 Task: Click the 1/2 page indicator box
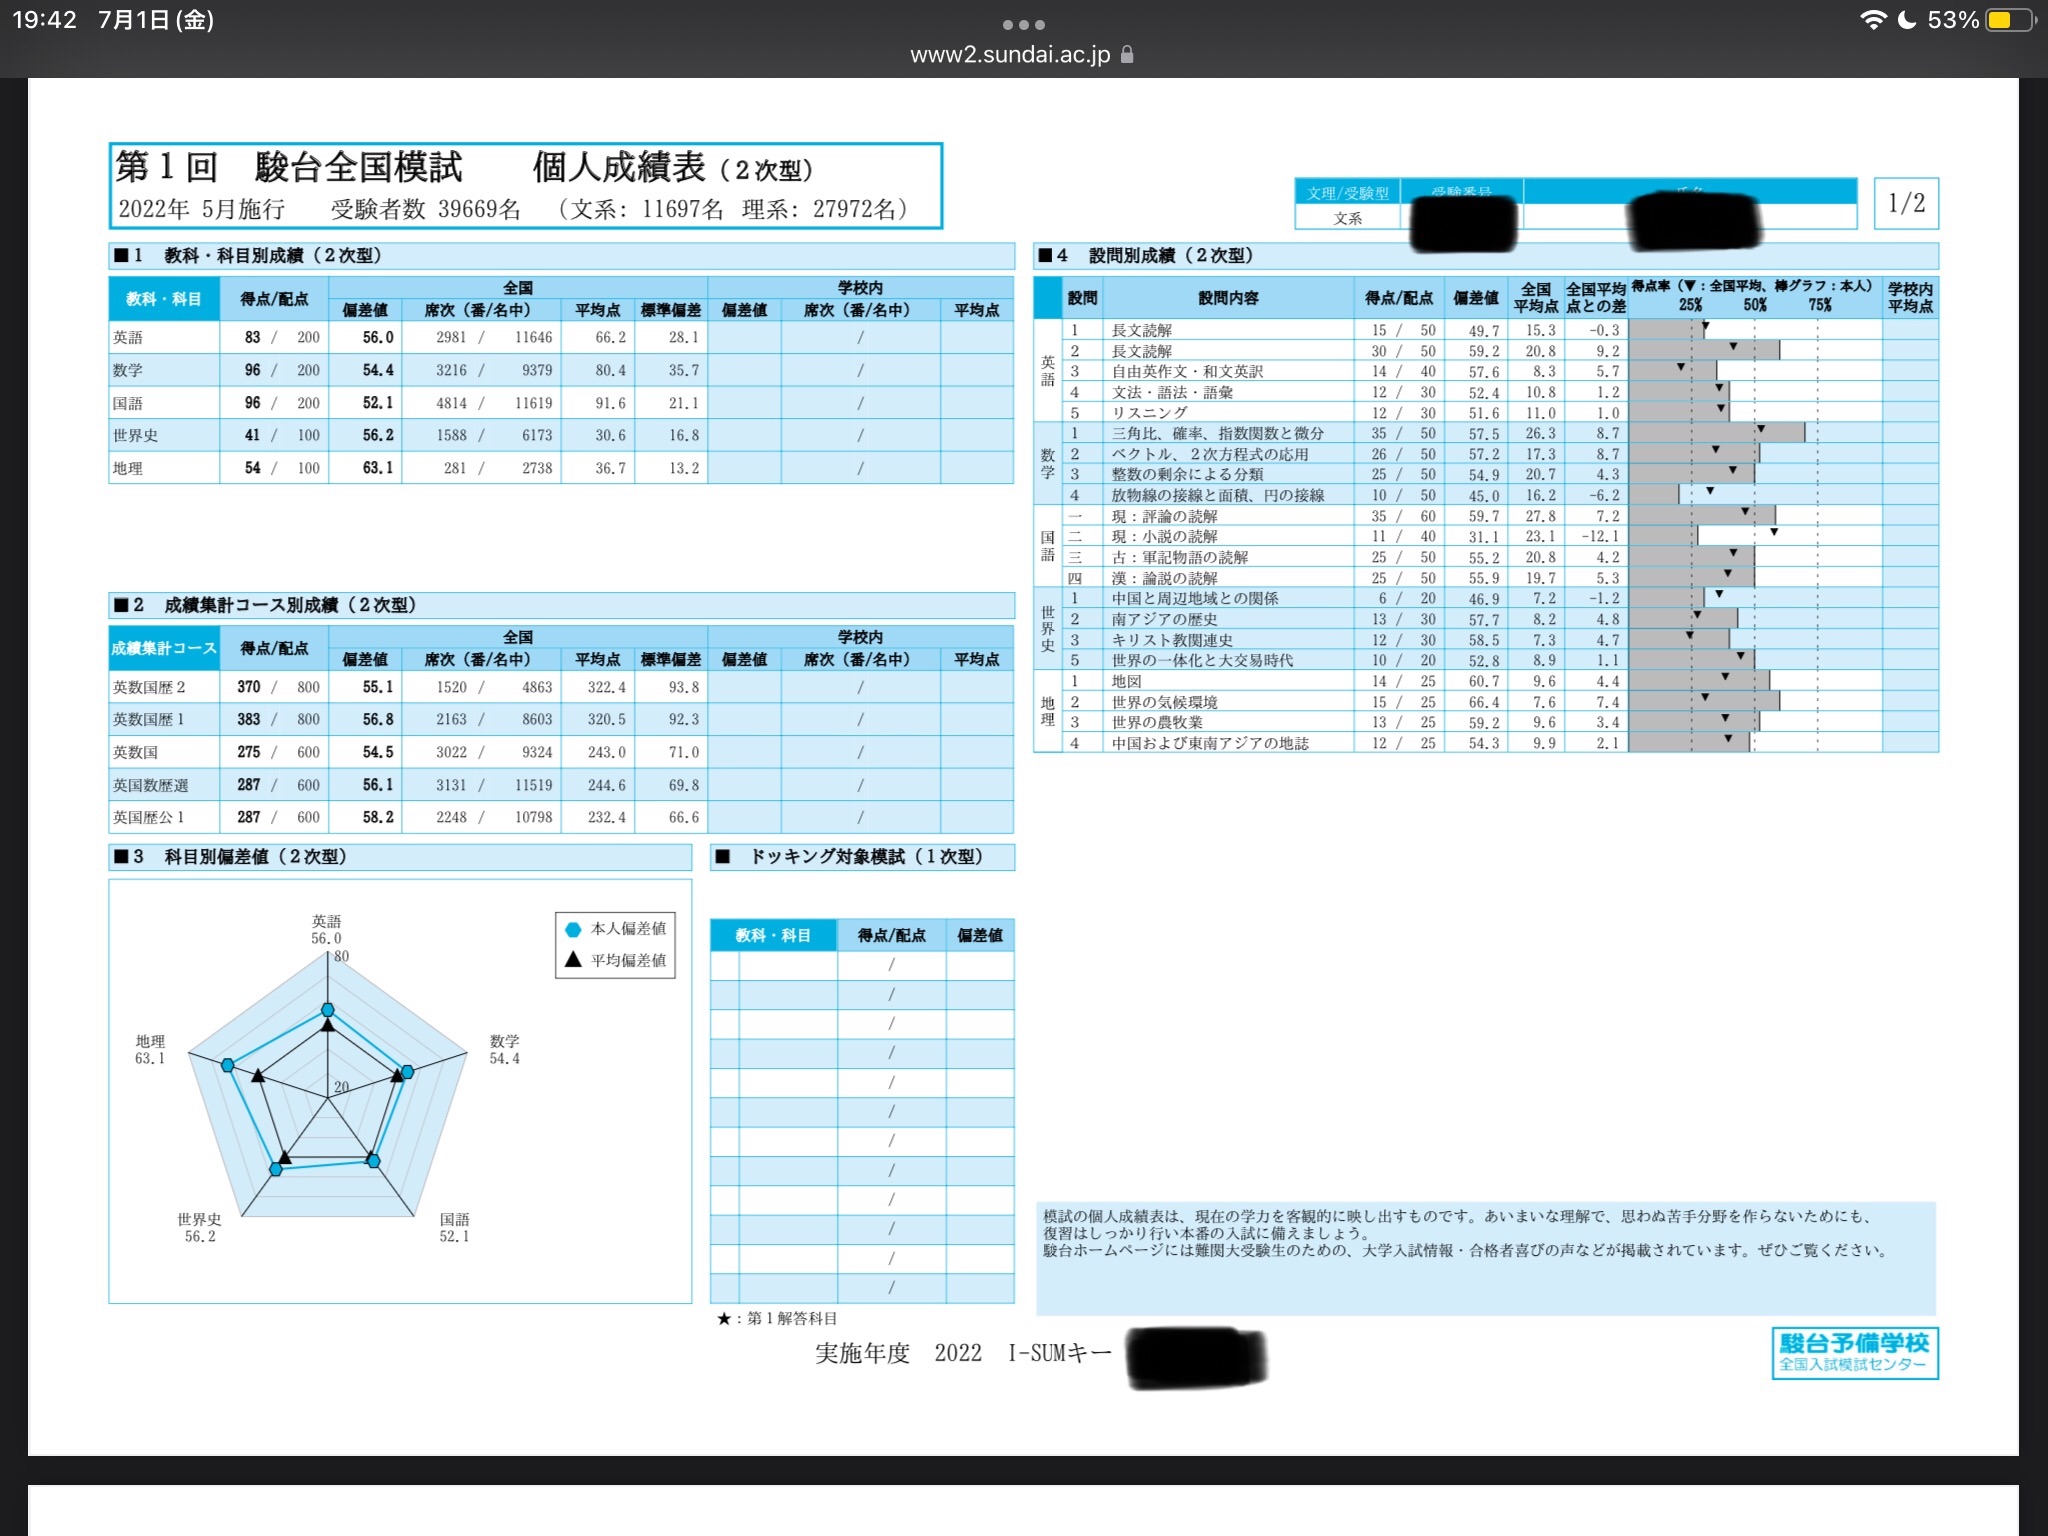tap(1906, 203)
